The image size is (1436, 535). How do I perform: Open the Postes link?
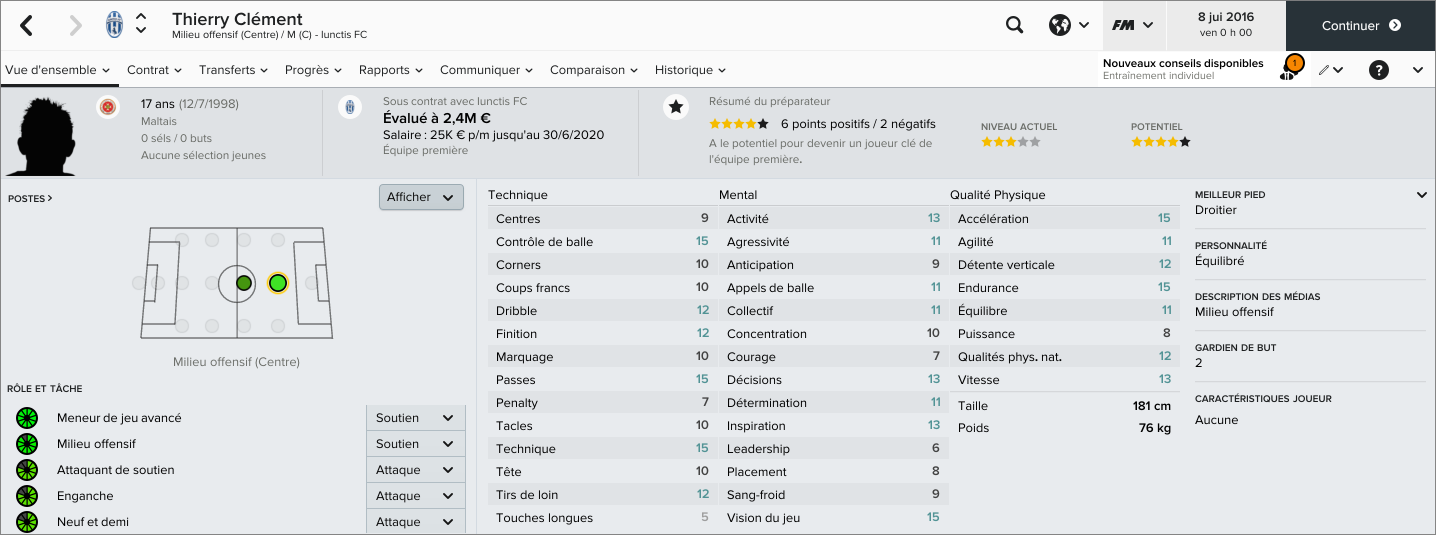click(x=30, y=199)
